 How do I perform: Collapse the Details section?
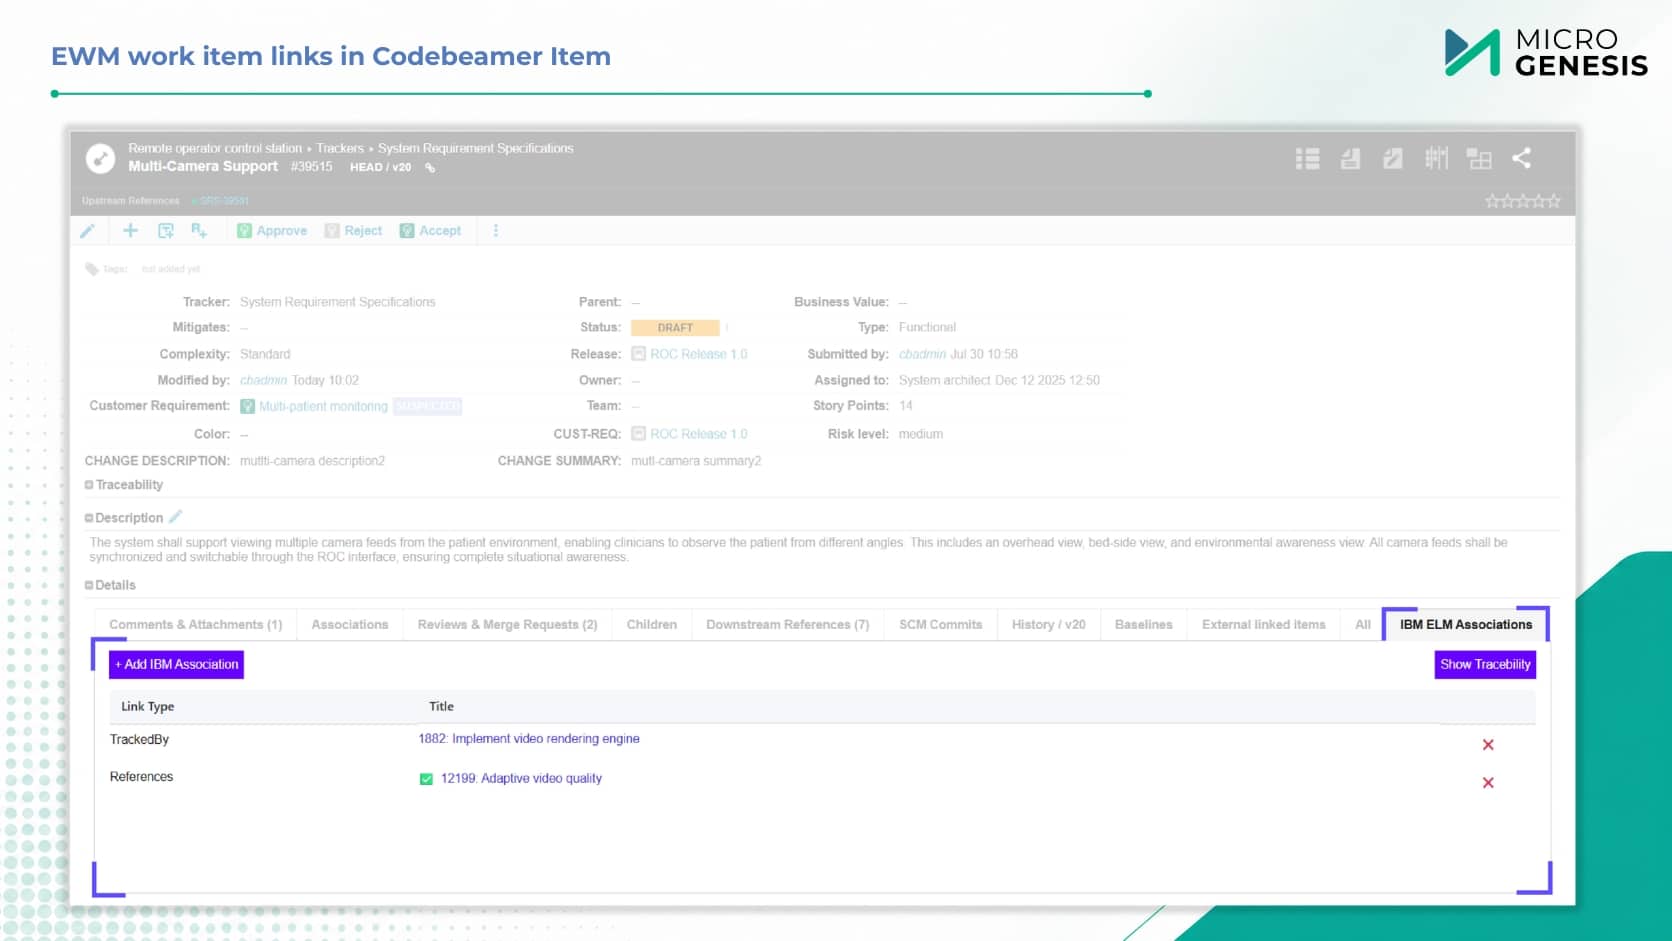coord(89,585)
